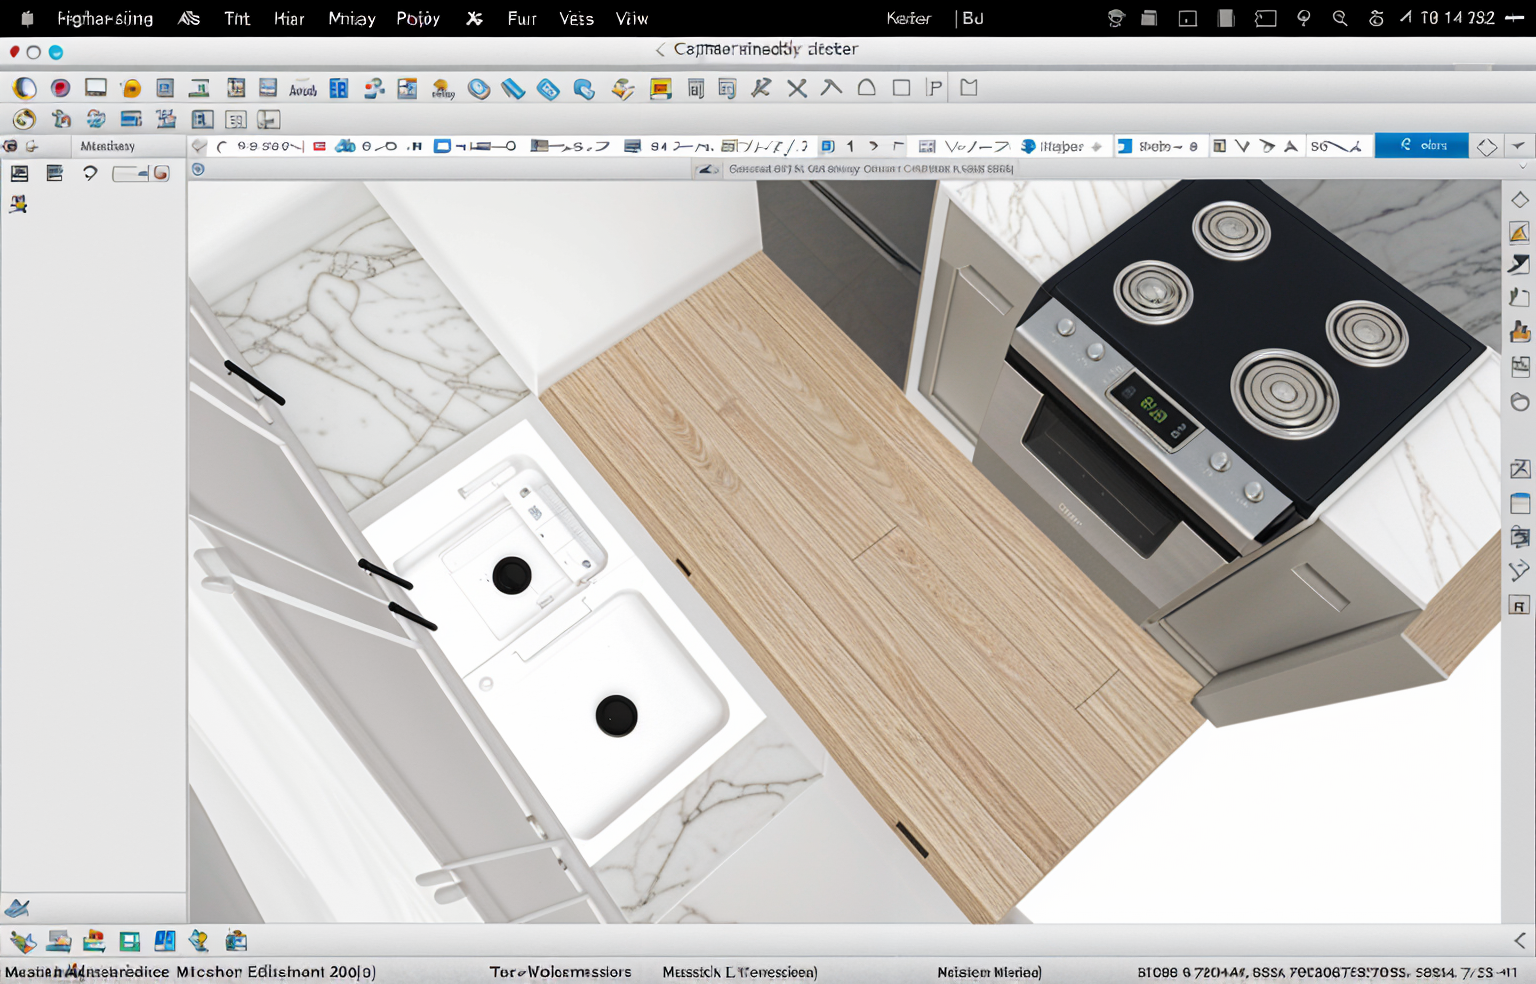This screenshot has height=984, width=1536.
Task: Click the blue 'olors' button
Action: (1421, 146)
